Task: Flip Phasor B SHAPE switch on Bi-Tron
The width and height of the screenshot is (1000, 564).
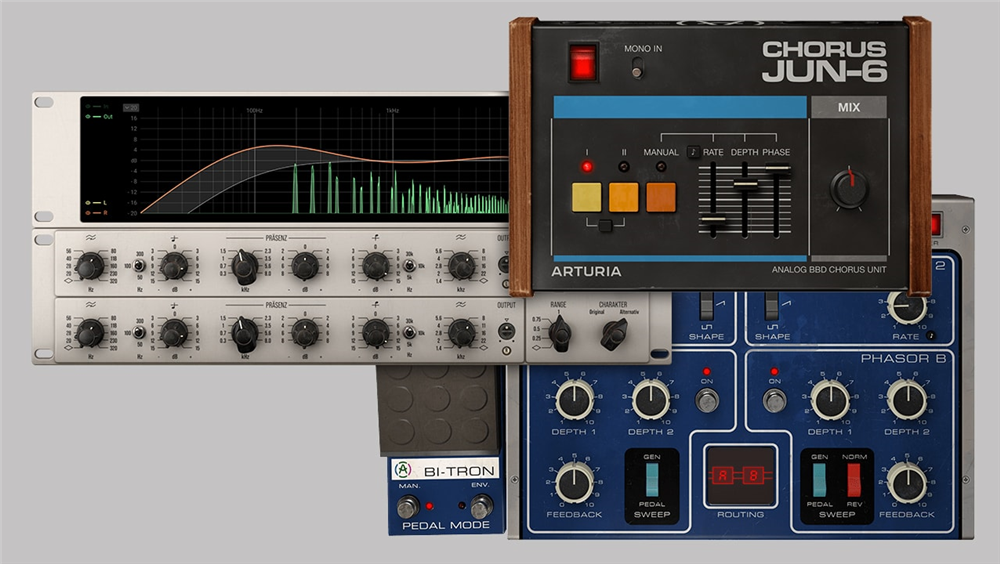Action: pos(772,306)
